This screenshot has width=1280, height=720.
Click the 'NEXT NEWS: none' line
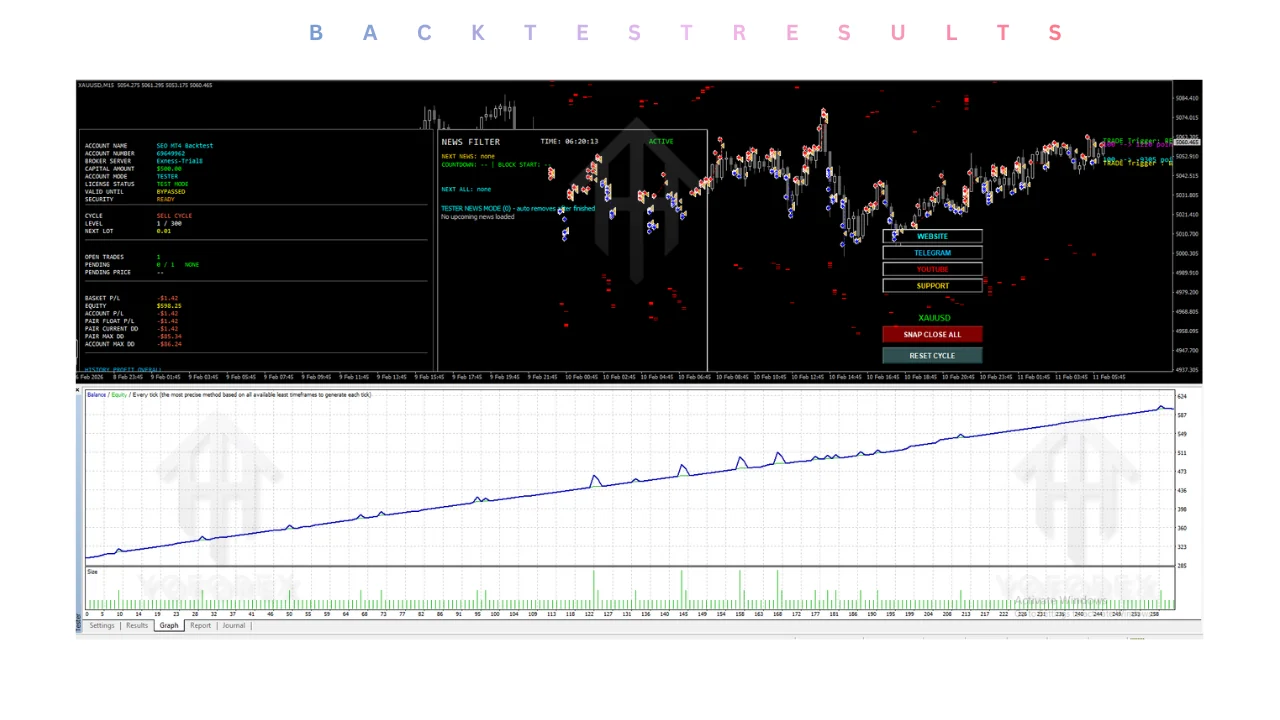coord(468,156)
